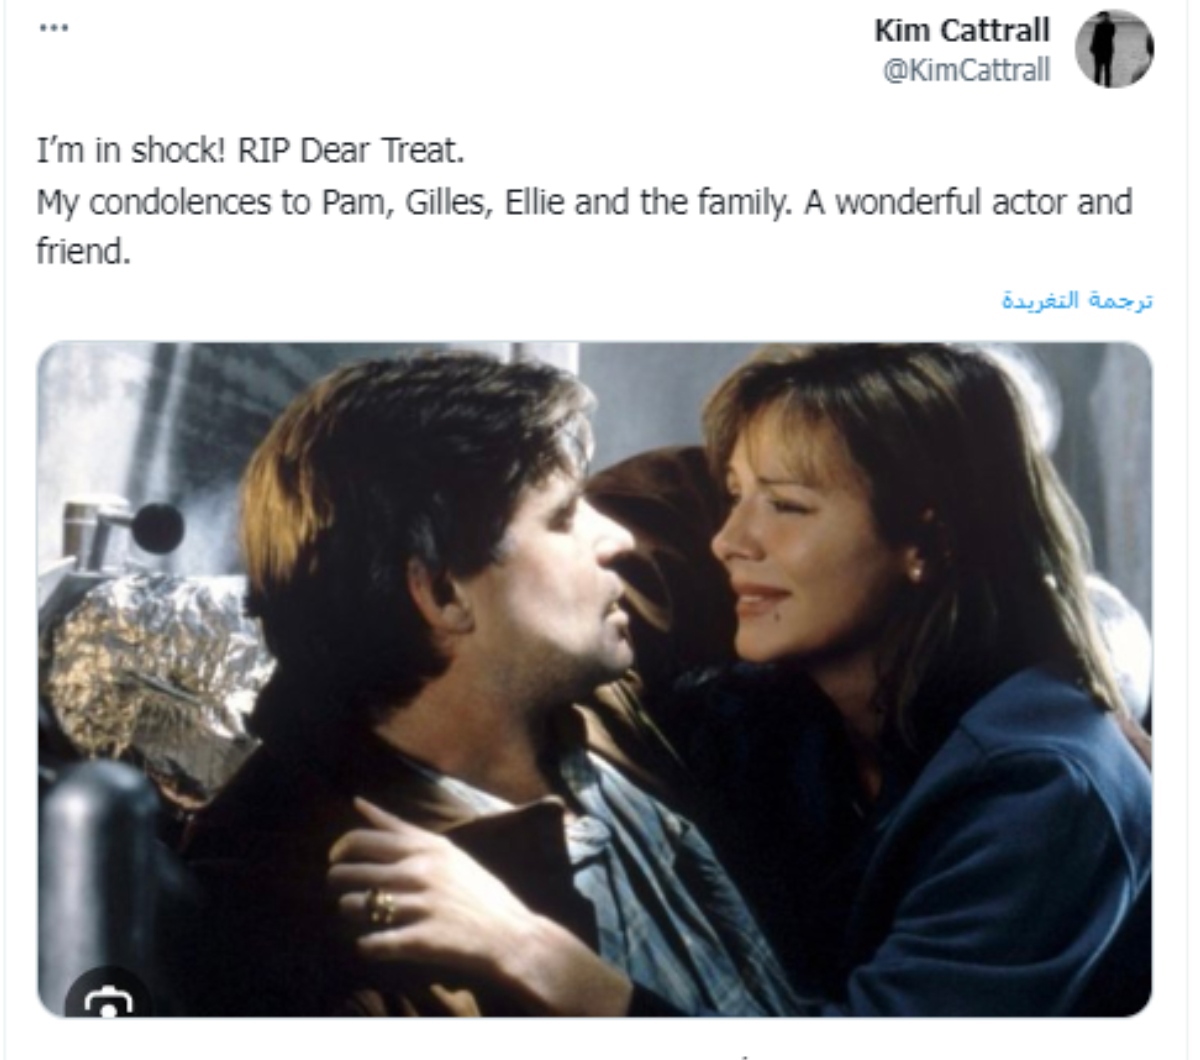Image resolution: width=1200 pixels, height=1060 pixels.
Task: Click the blue Arabic translate tweet link
Action: (1078, 300)
